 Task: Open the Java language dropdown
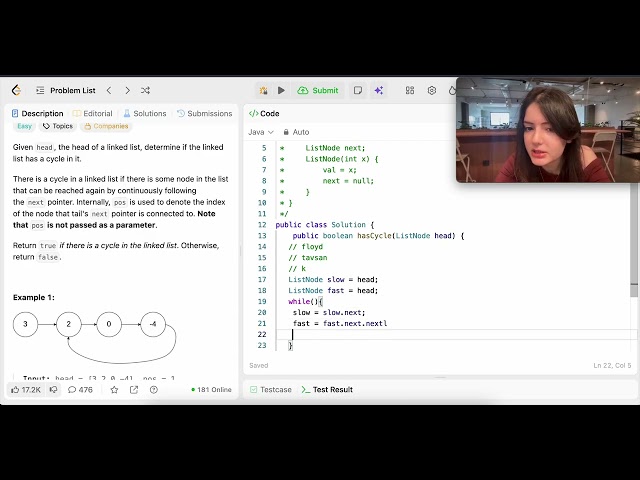coord(261,132)
